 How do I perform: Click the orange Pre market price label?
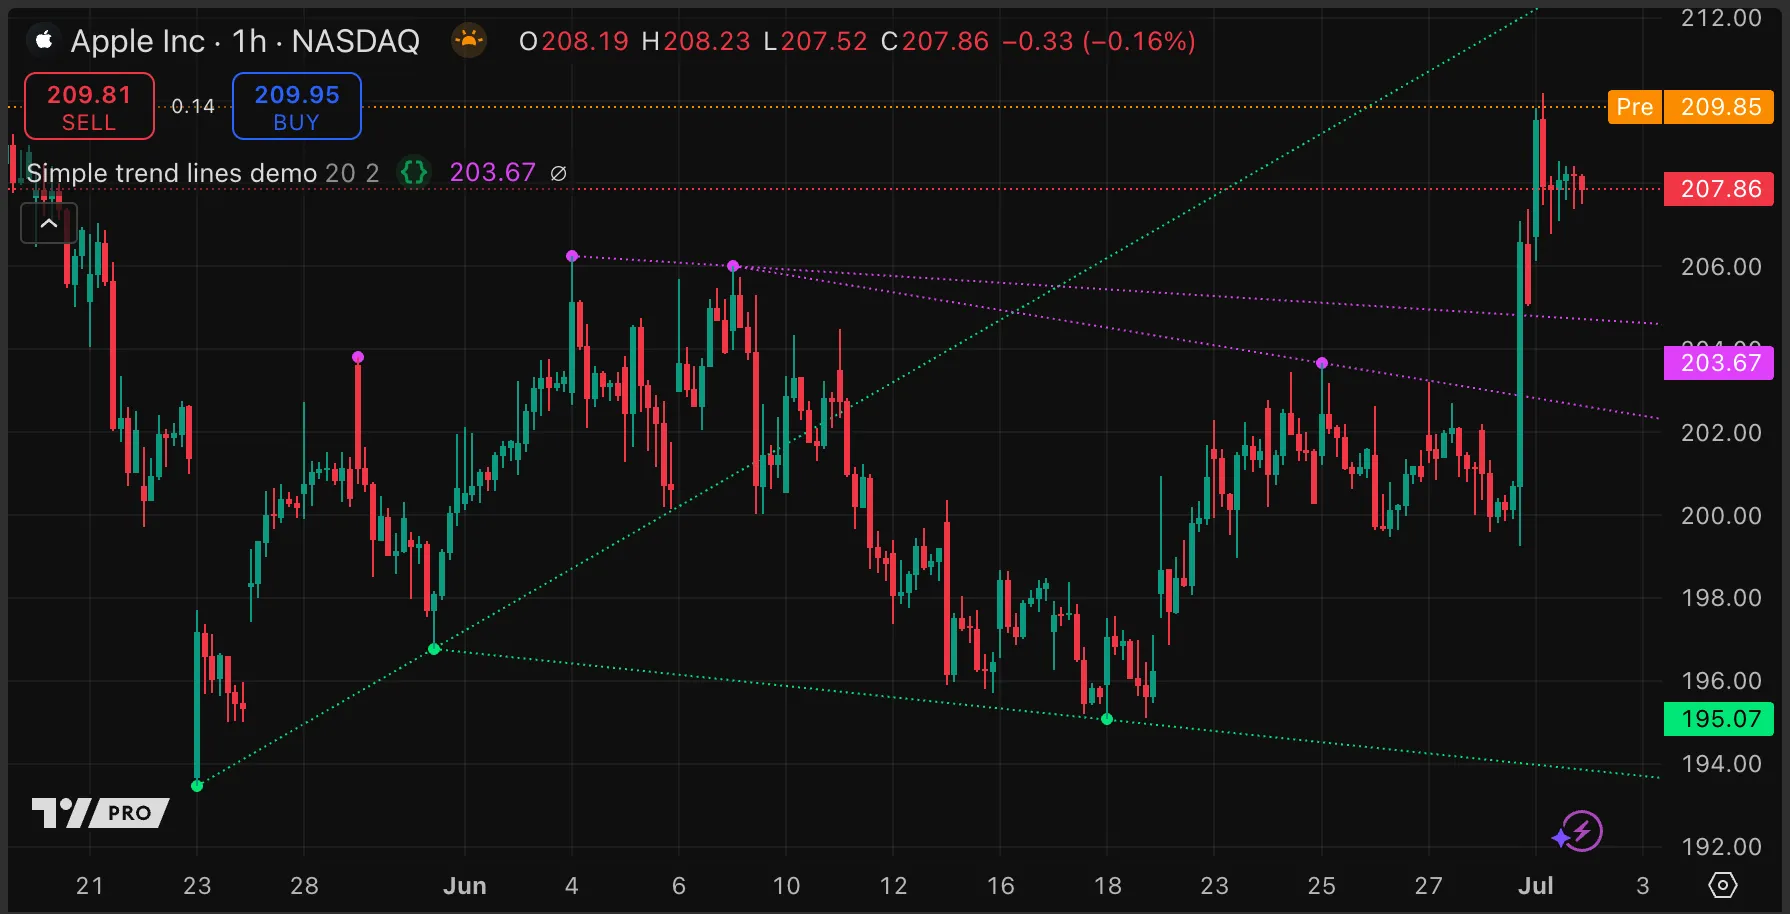click(1634, 107)
